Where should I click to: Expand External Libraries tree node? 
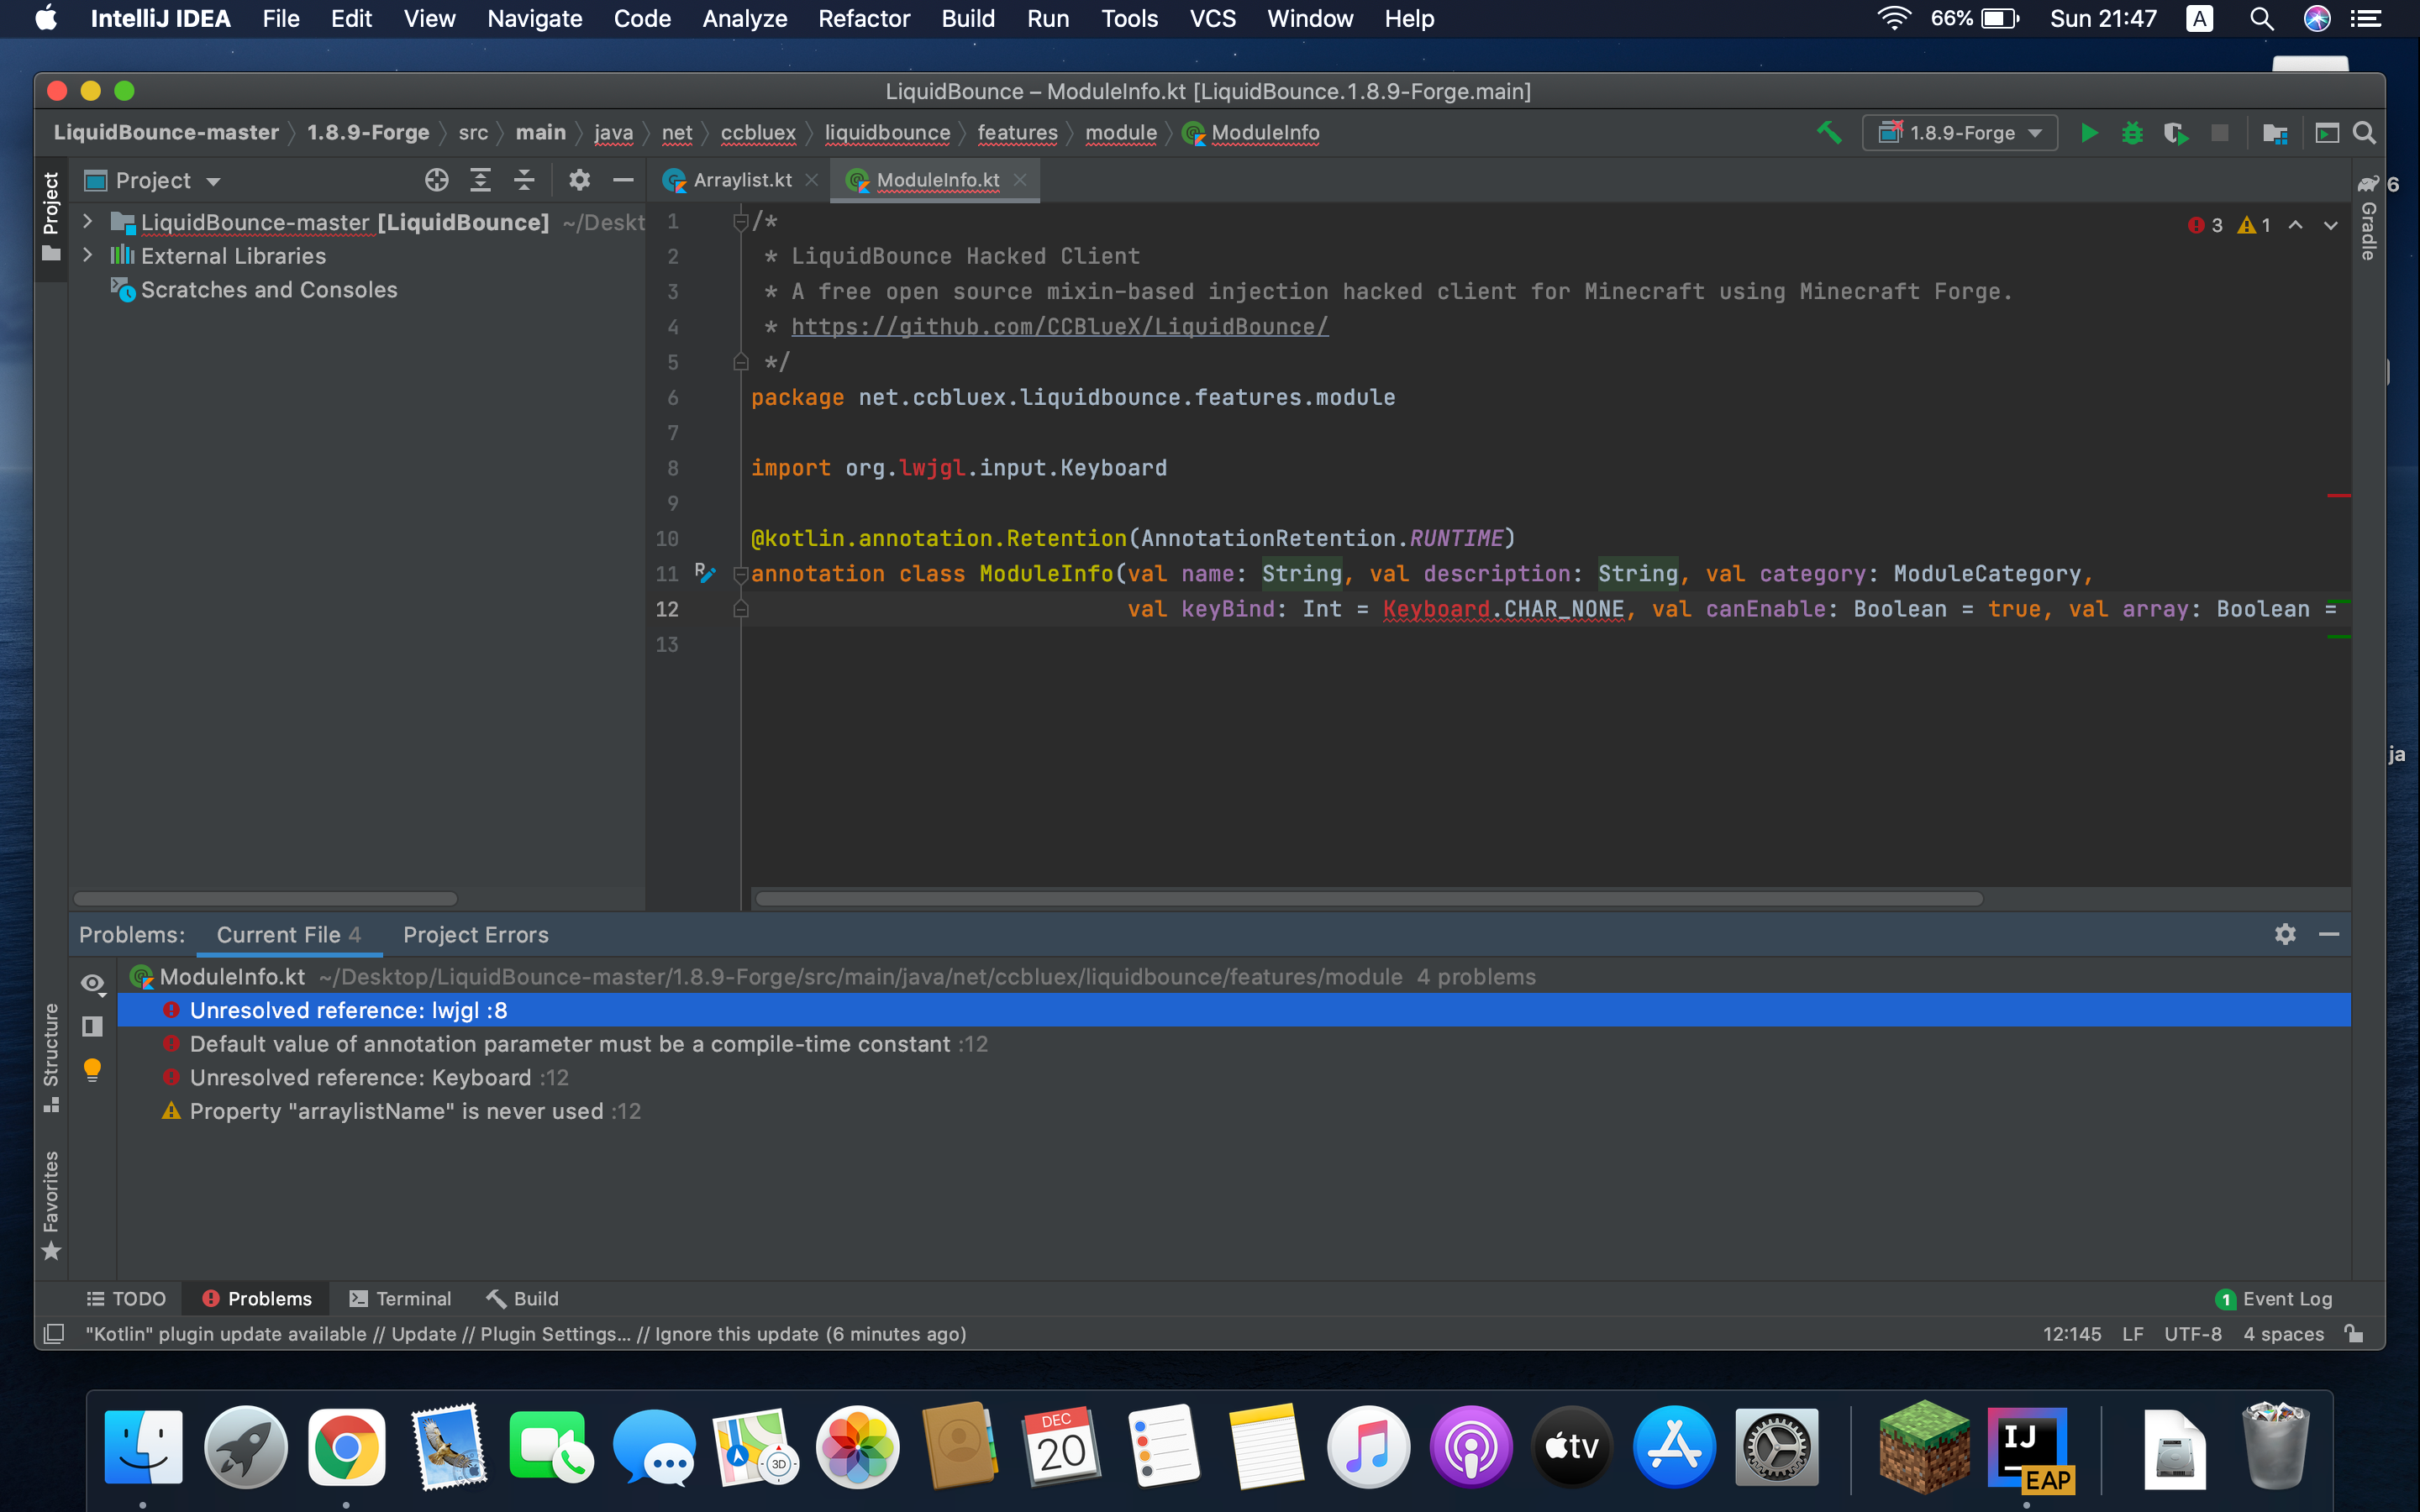88,256
